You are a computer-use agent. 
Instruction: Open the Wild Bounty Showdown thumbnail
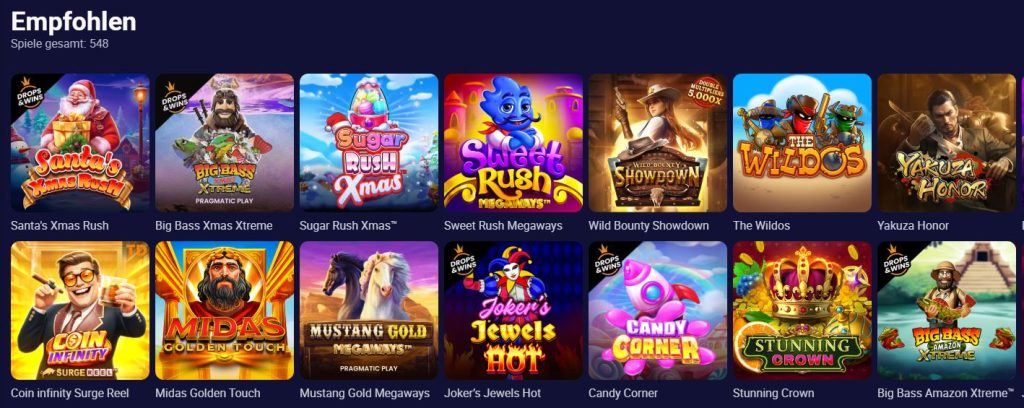pos(658,142)
